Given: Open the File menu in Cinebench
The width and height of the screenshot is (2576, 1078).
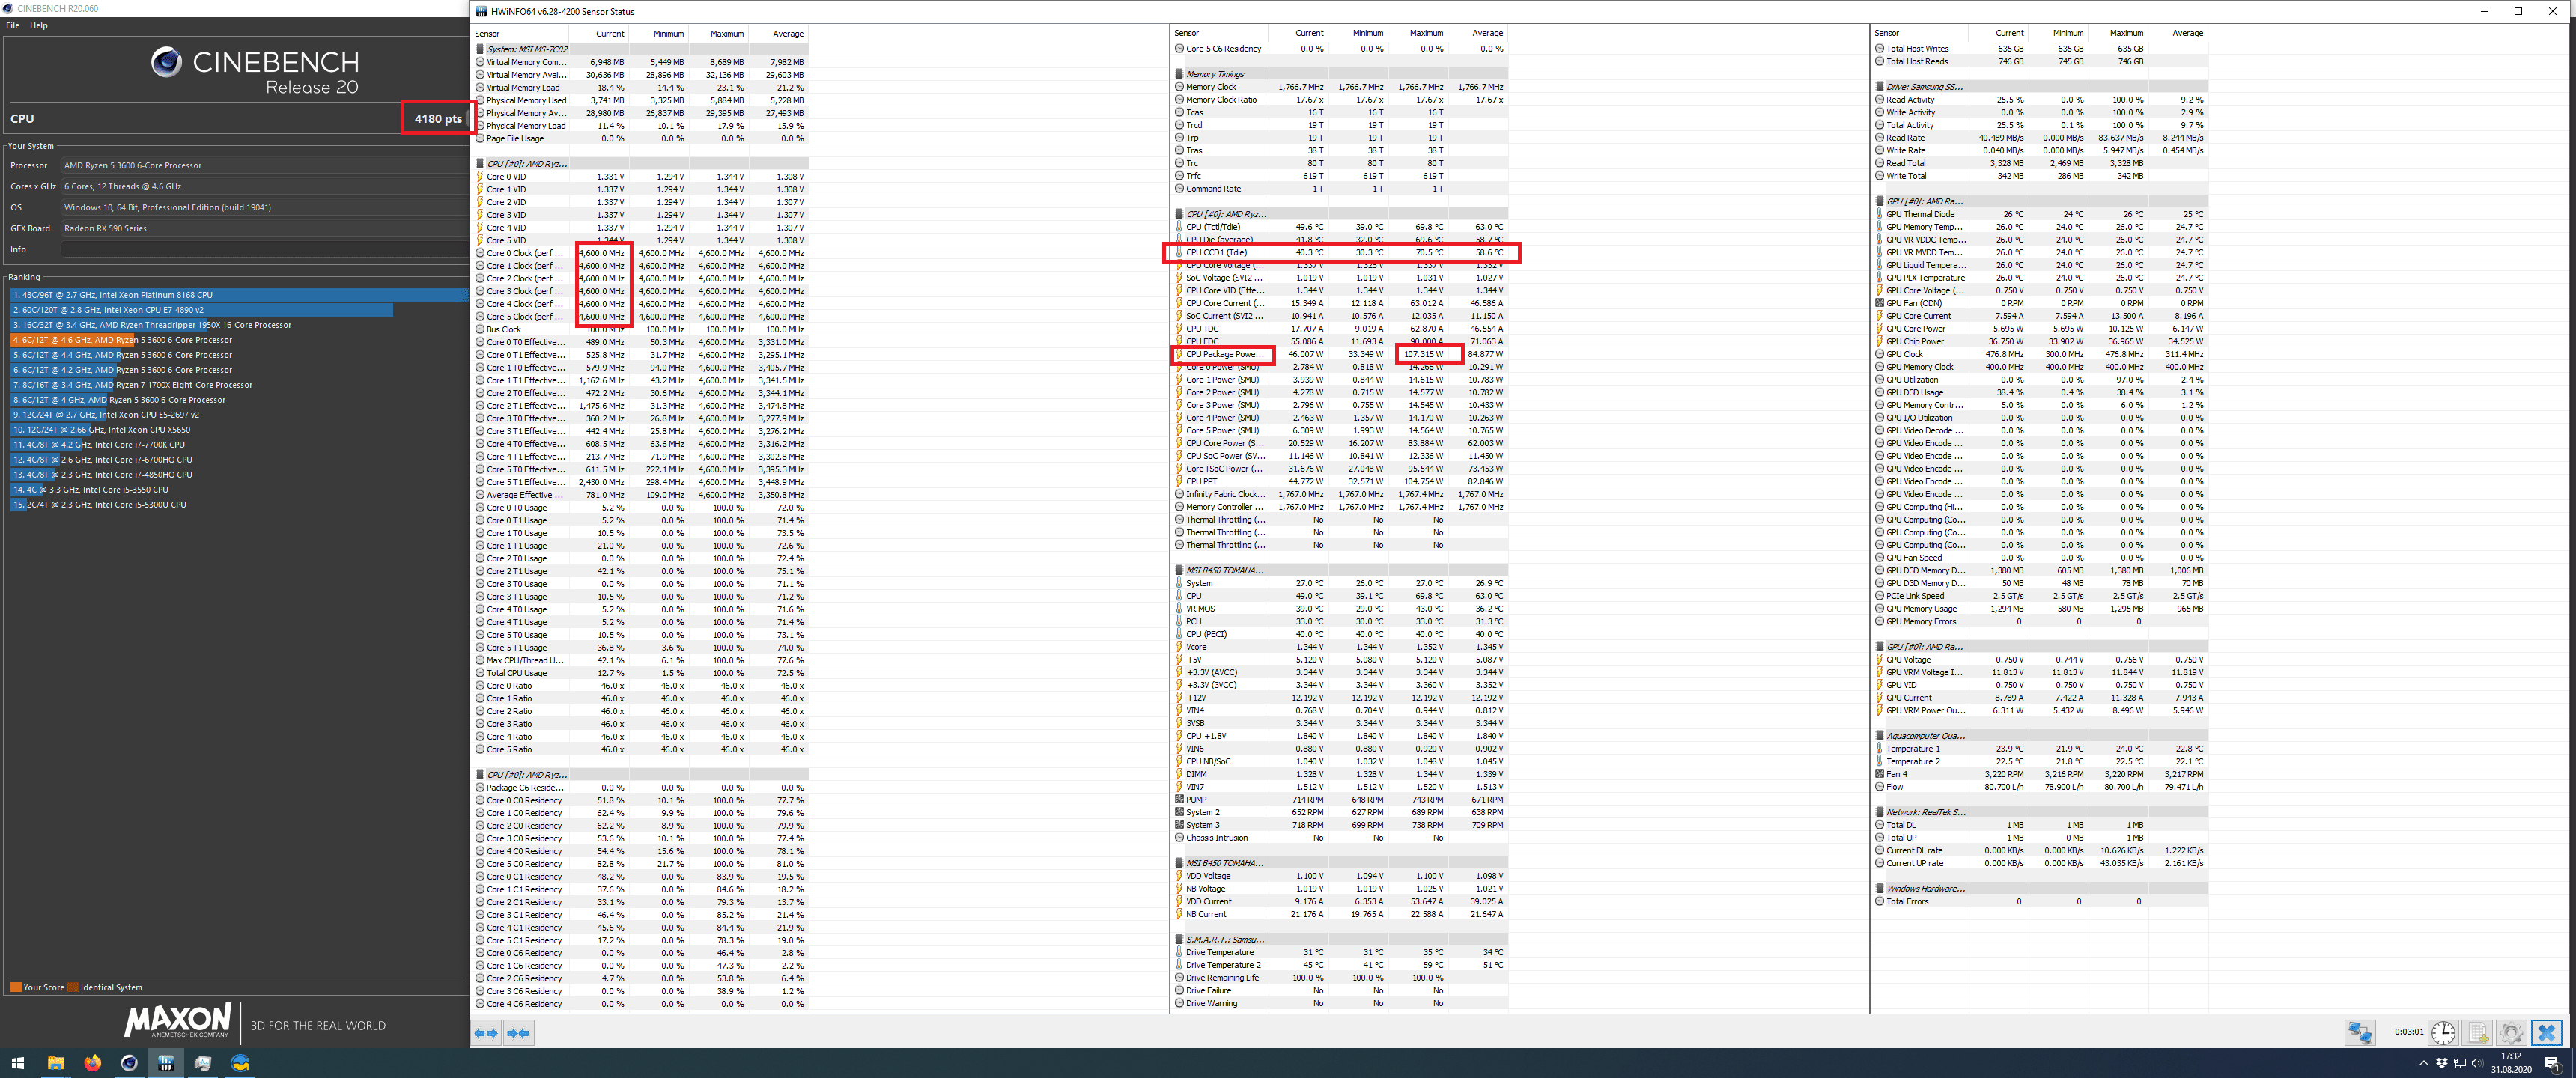Looking at the screenshot, I should (x=13, y=26).
